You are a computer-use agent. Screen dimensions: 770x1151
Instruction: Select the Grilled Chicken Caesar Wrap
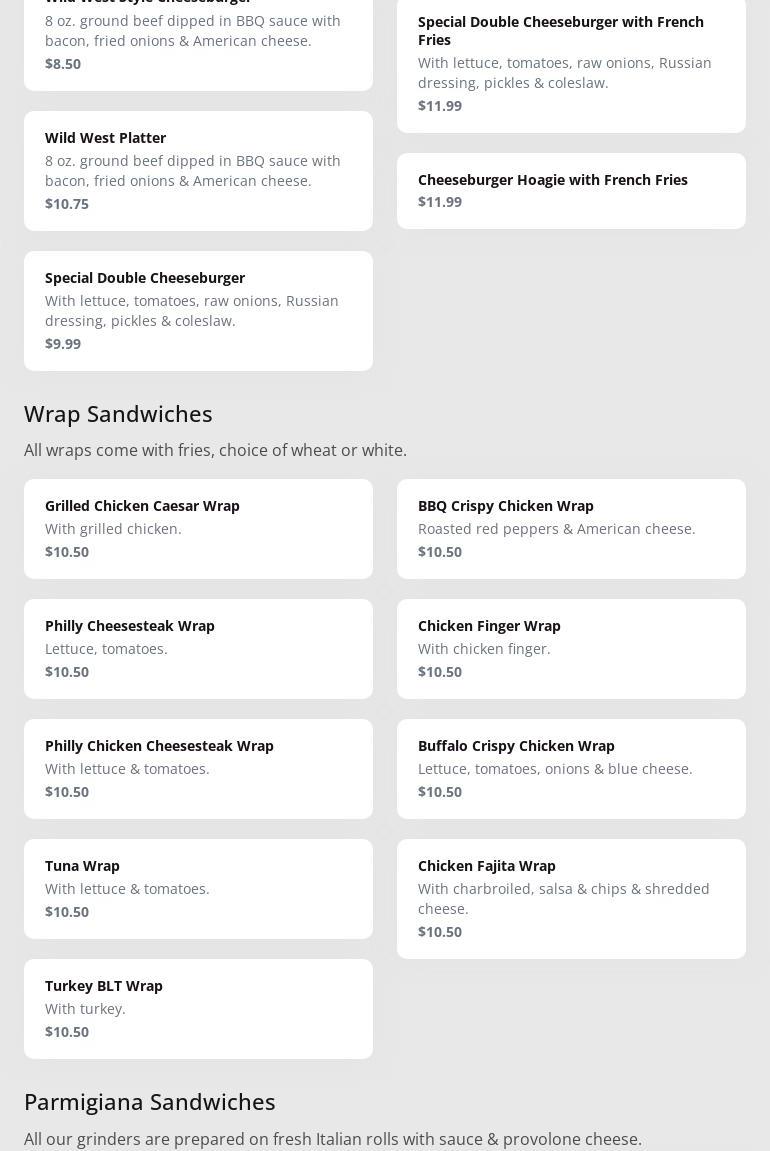pos(198,528)
